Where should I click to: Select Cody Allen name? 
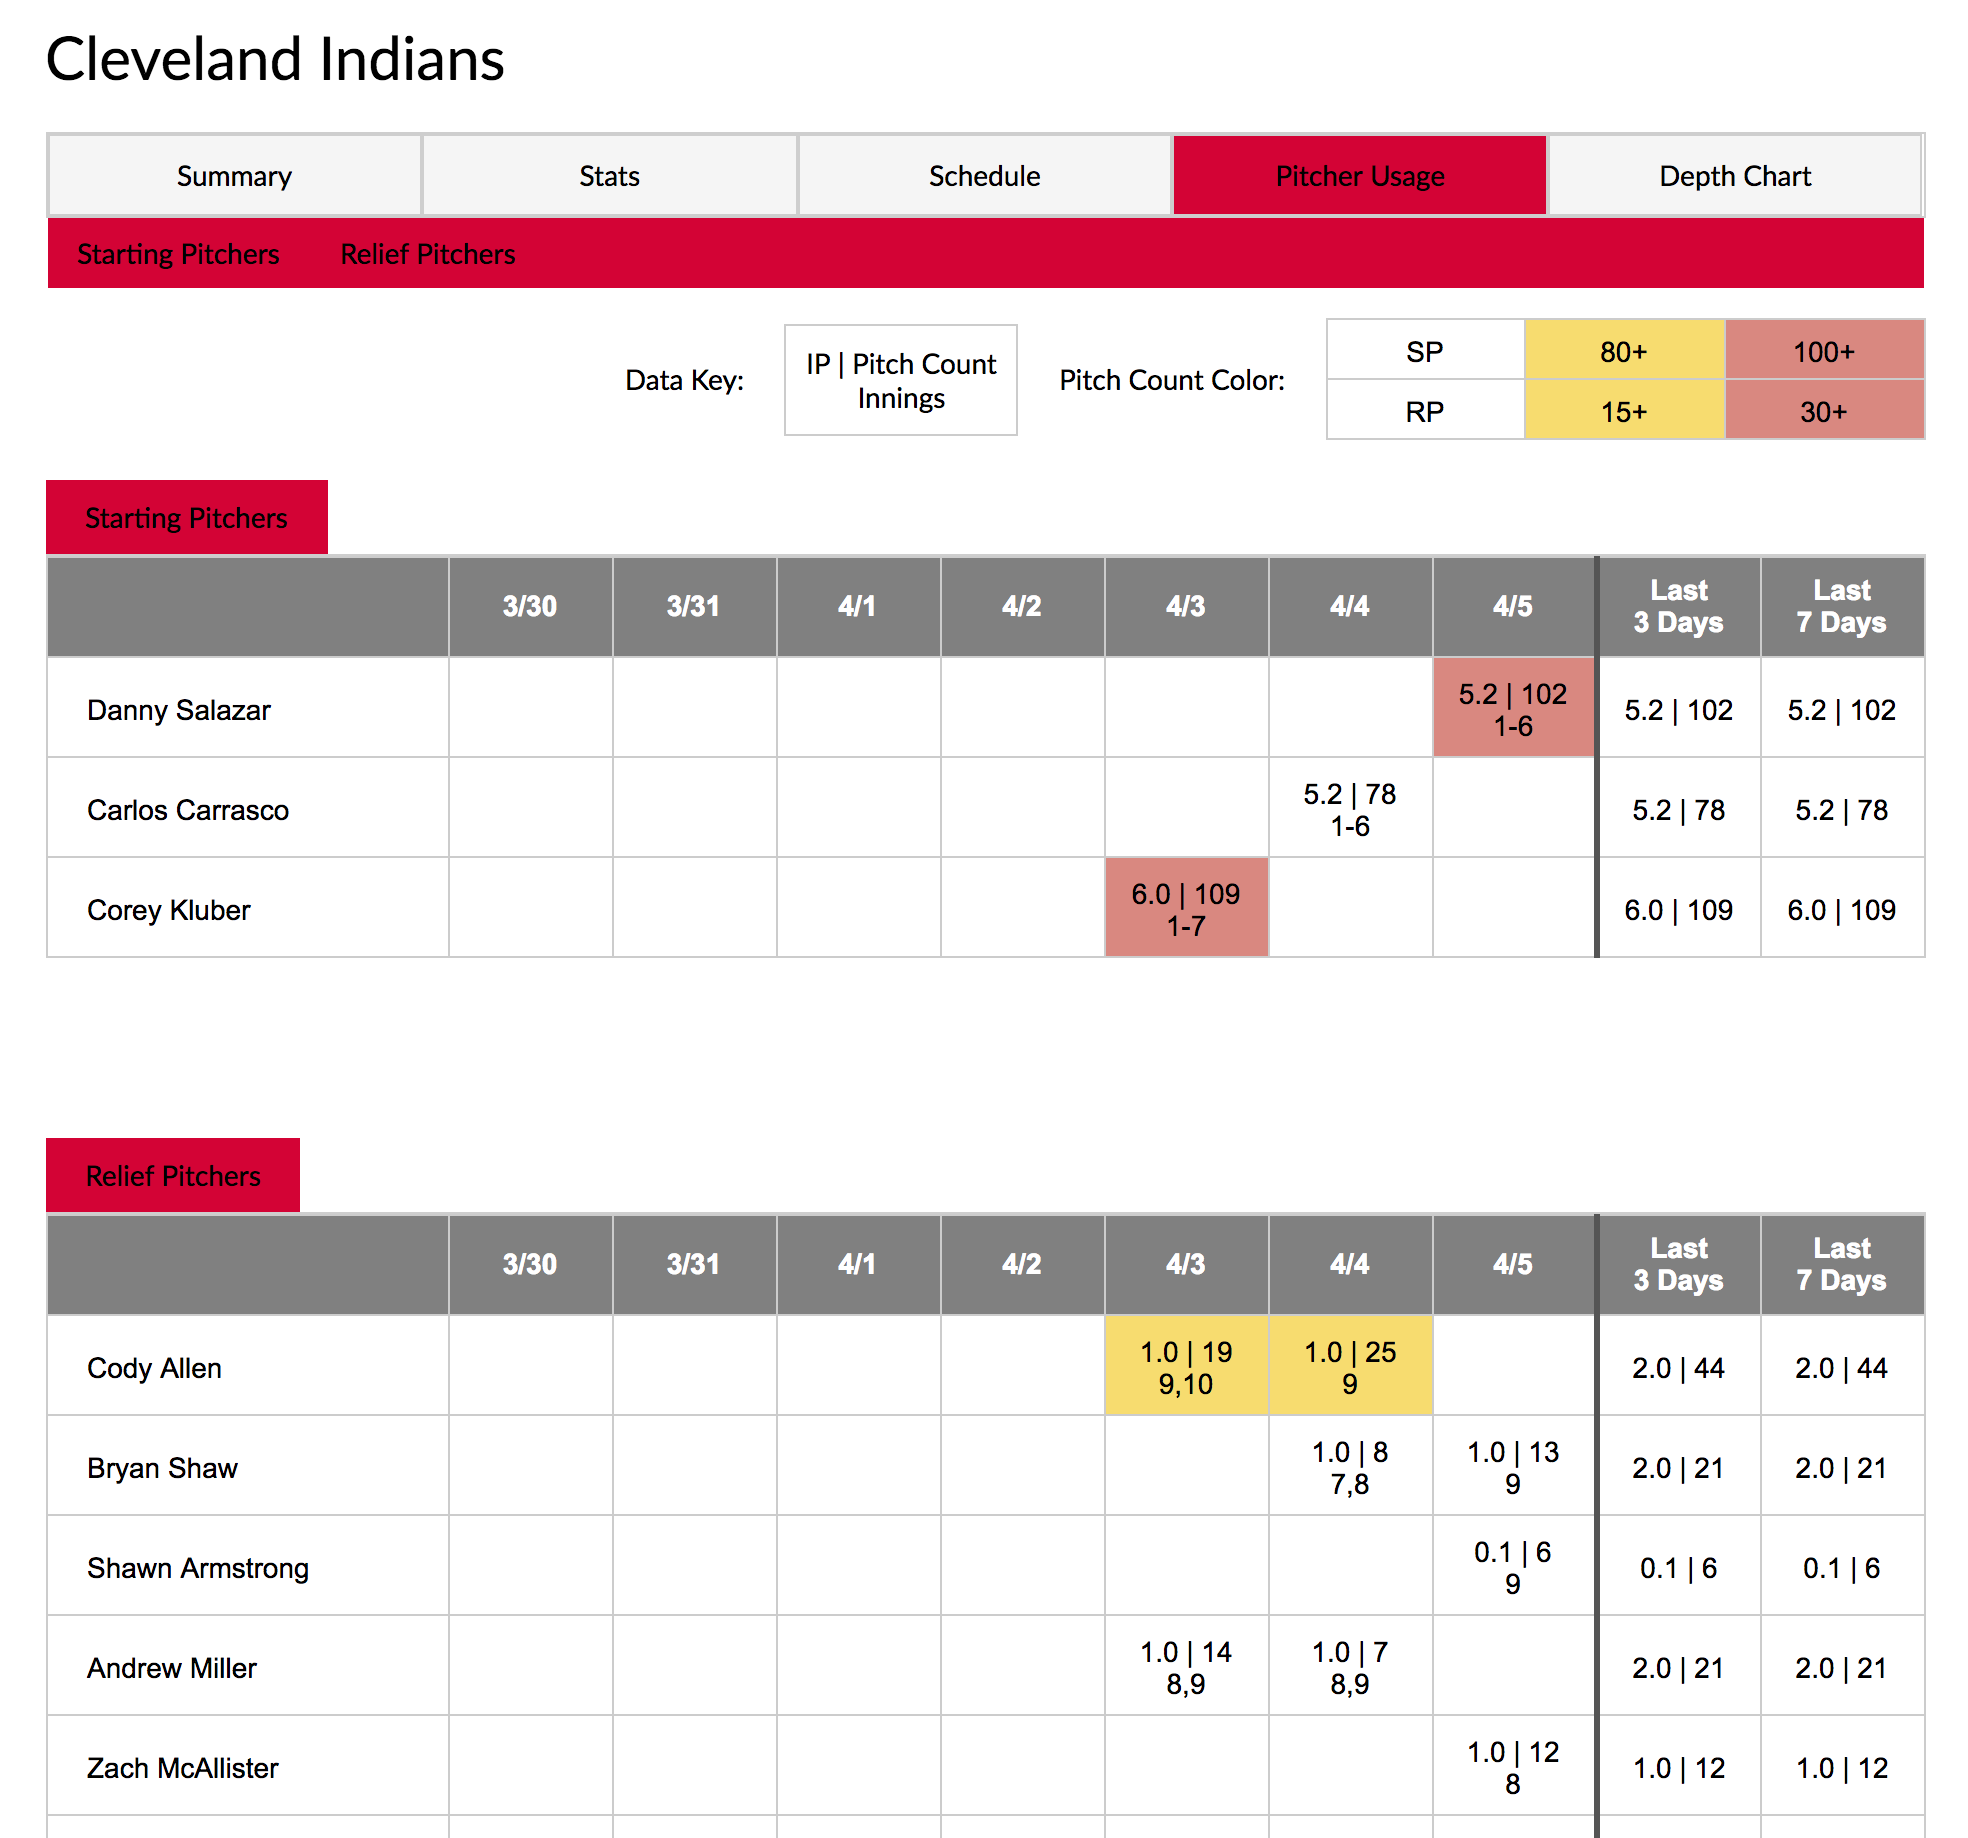click(x=155, y=1368)
